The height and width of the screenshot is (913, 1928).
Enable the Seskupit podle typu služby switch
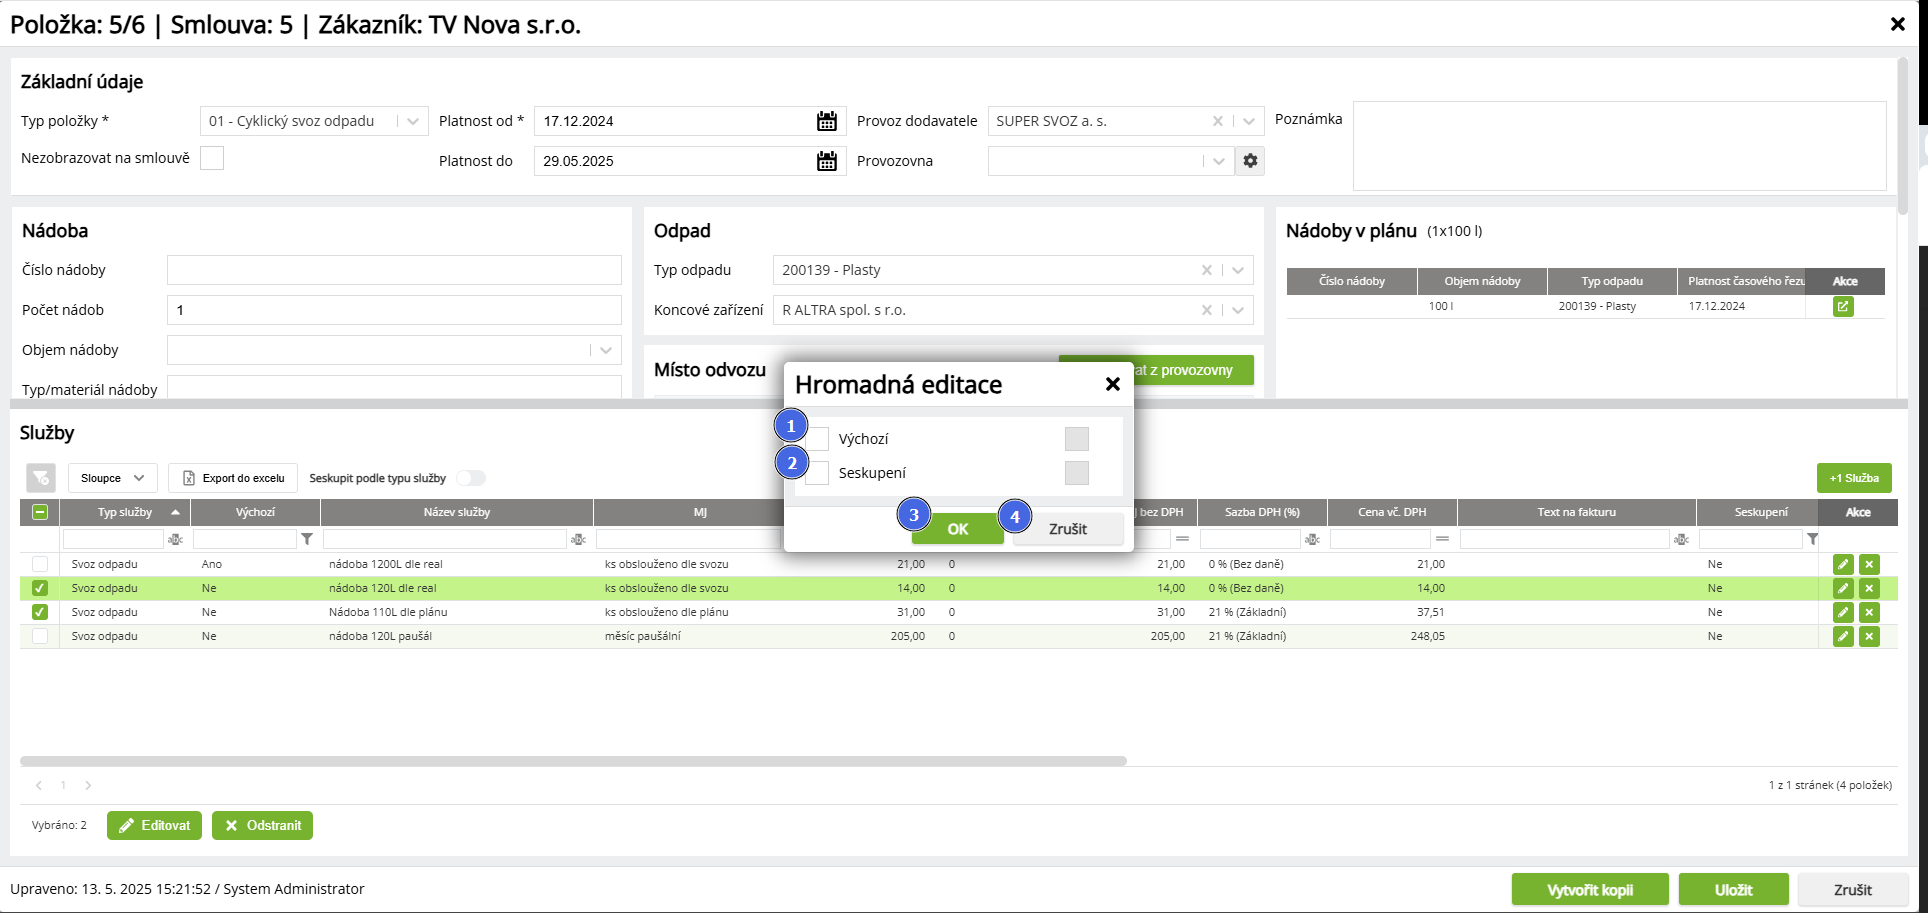coord(471,478)
